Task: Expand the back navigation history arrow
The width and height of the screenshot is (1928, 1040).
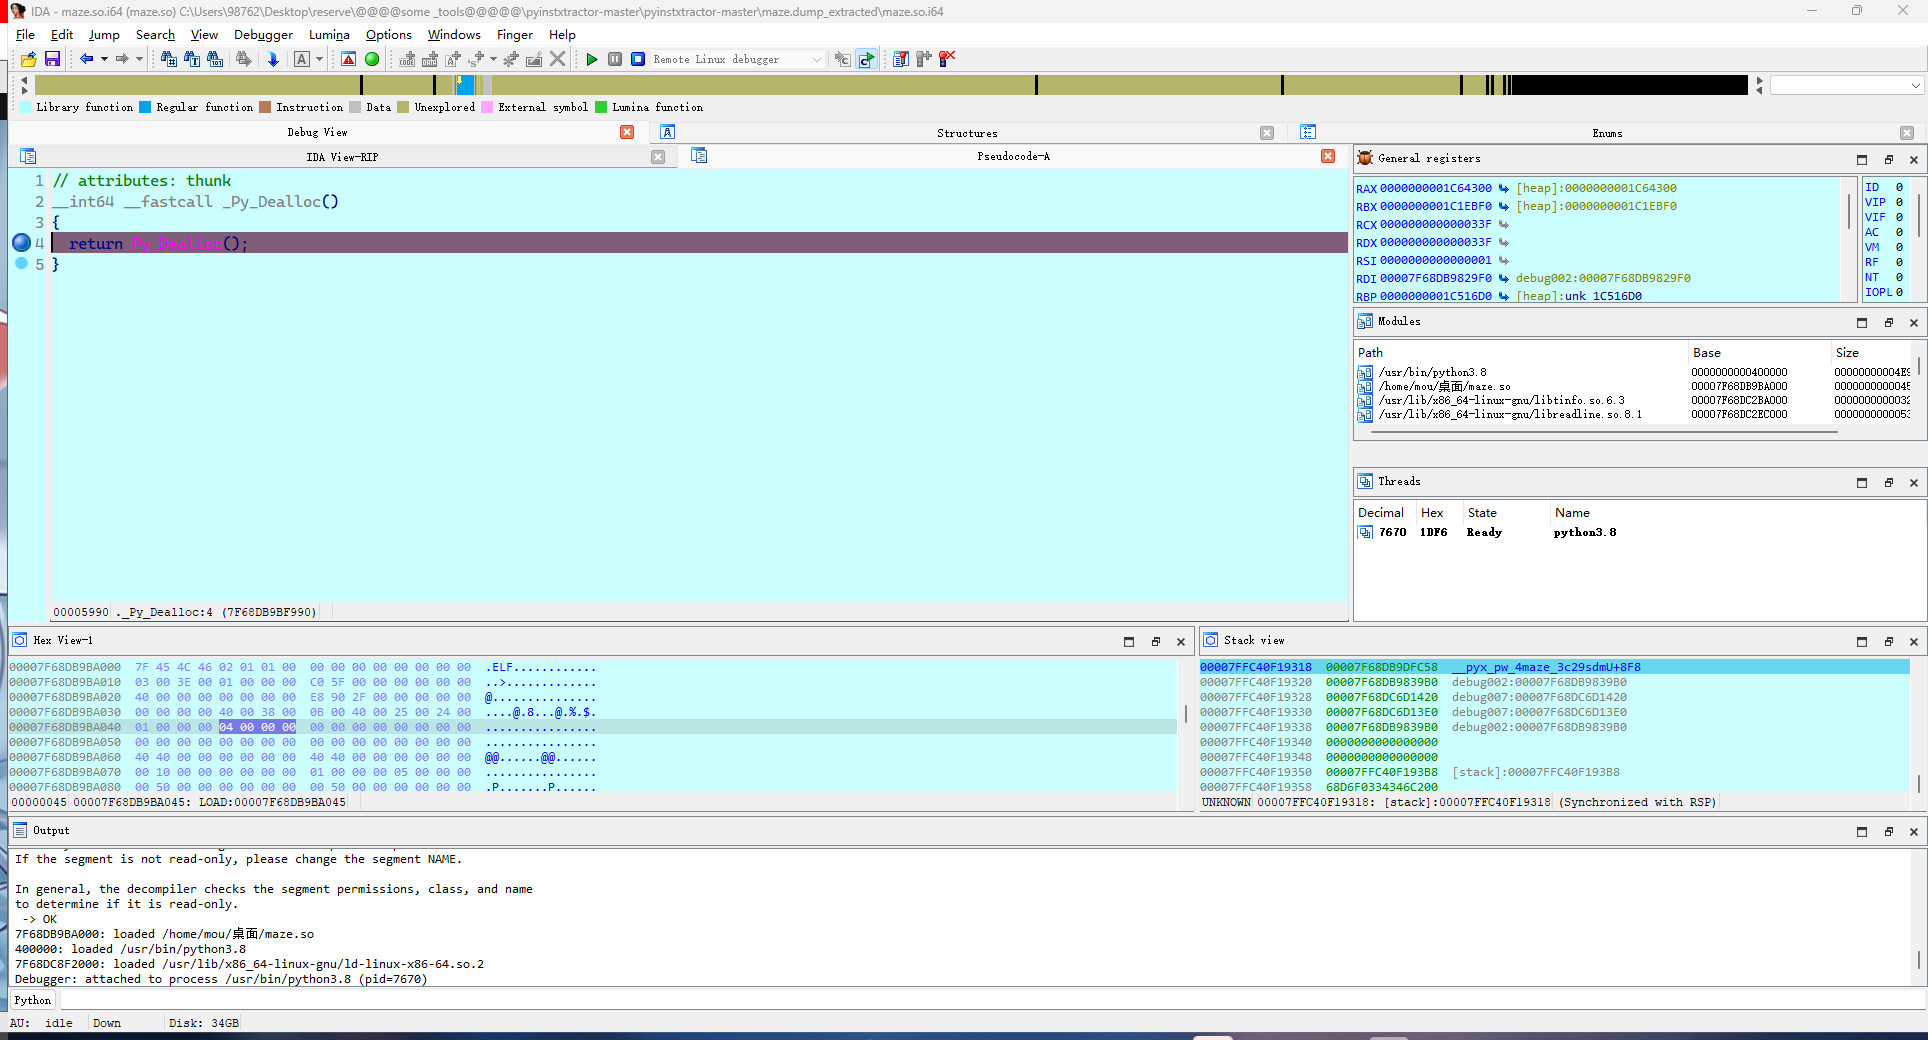Action: click(x=104, y=60)
